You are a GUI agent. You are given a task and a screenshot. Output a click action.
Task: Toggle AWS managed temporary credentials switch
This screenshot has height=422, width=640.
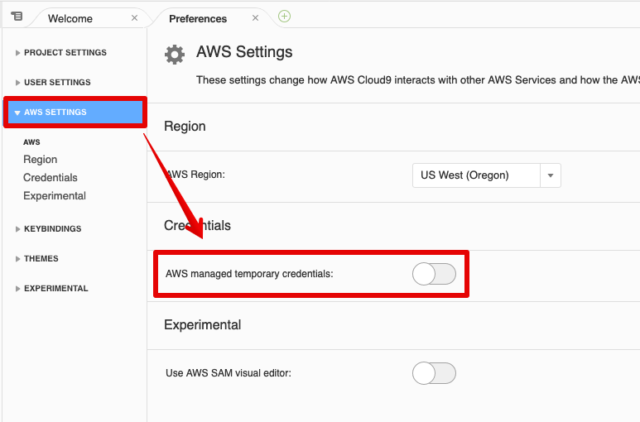click(434, 274)
